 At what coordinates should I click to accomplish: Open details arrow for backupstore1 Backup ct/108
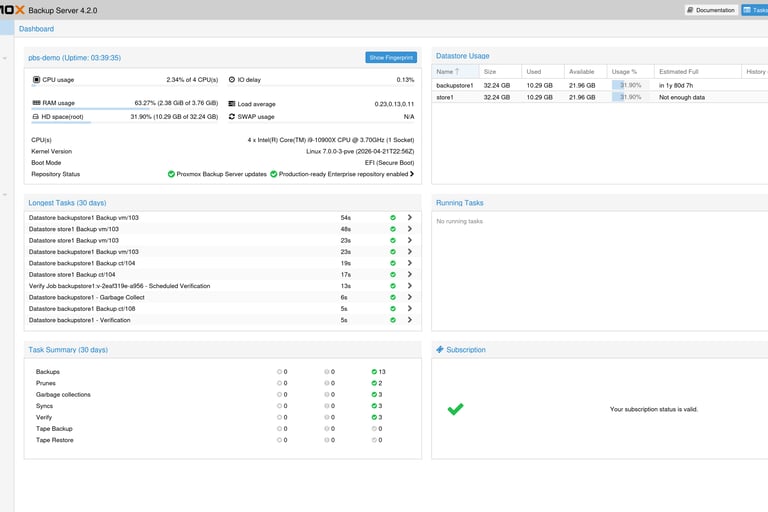point(409,309)
